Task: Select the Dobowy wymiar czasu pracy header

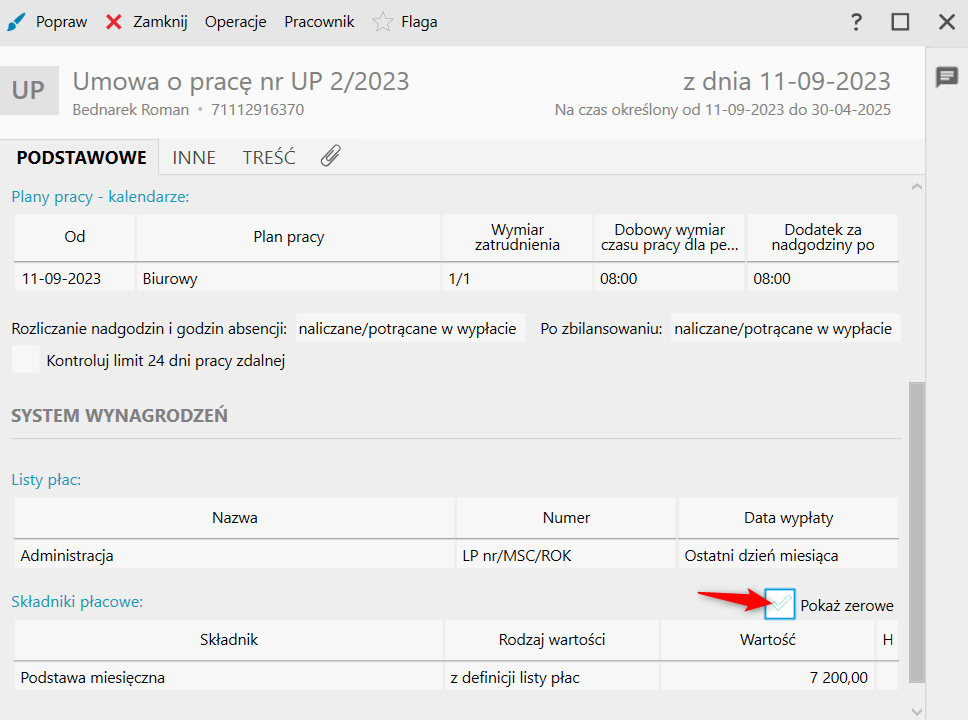Action: [x=670, y=237]
